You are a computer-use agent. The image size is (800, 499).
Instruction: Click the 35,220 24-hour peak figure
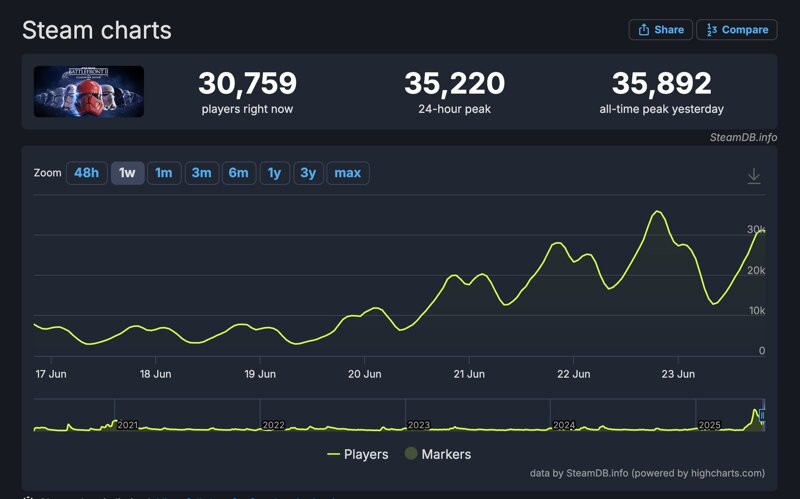455,83
